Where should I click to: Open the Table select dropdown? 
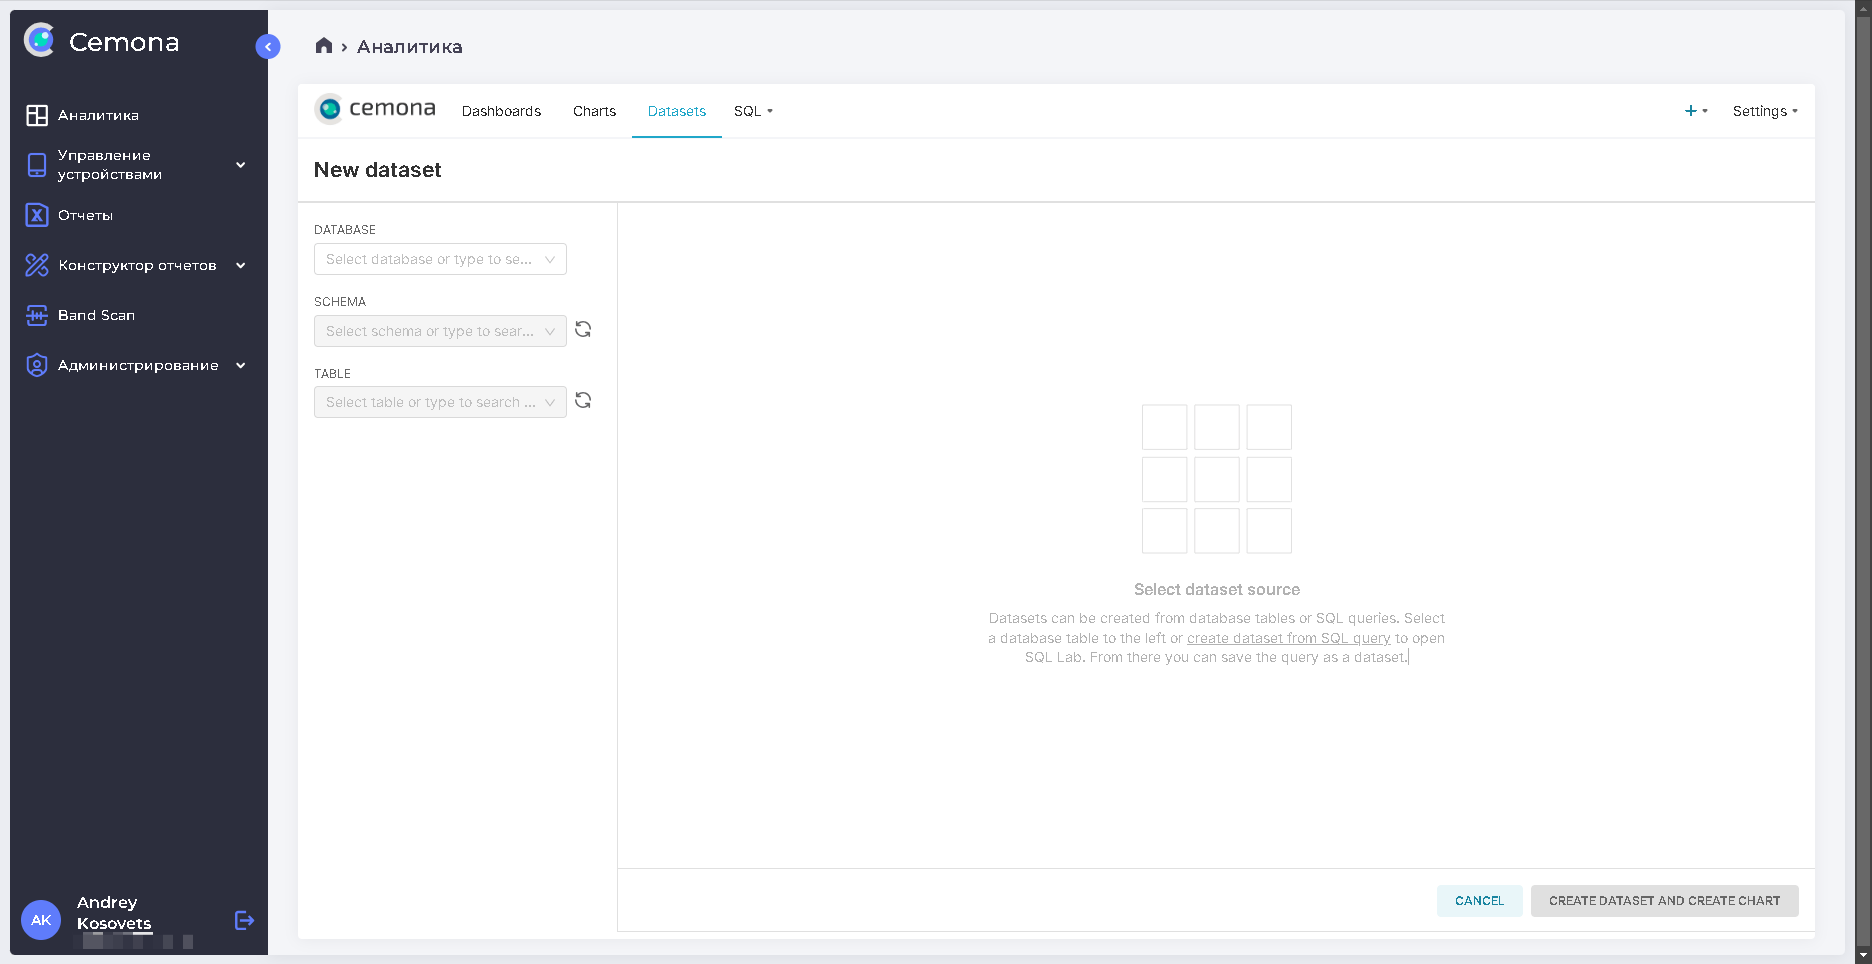440,402
